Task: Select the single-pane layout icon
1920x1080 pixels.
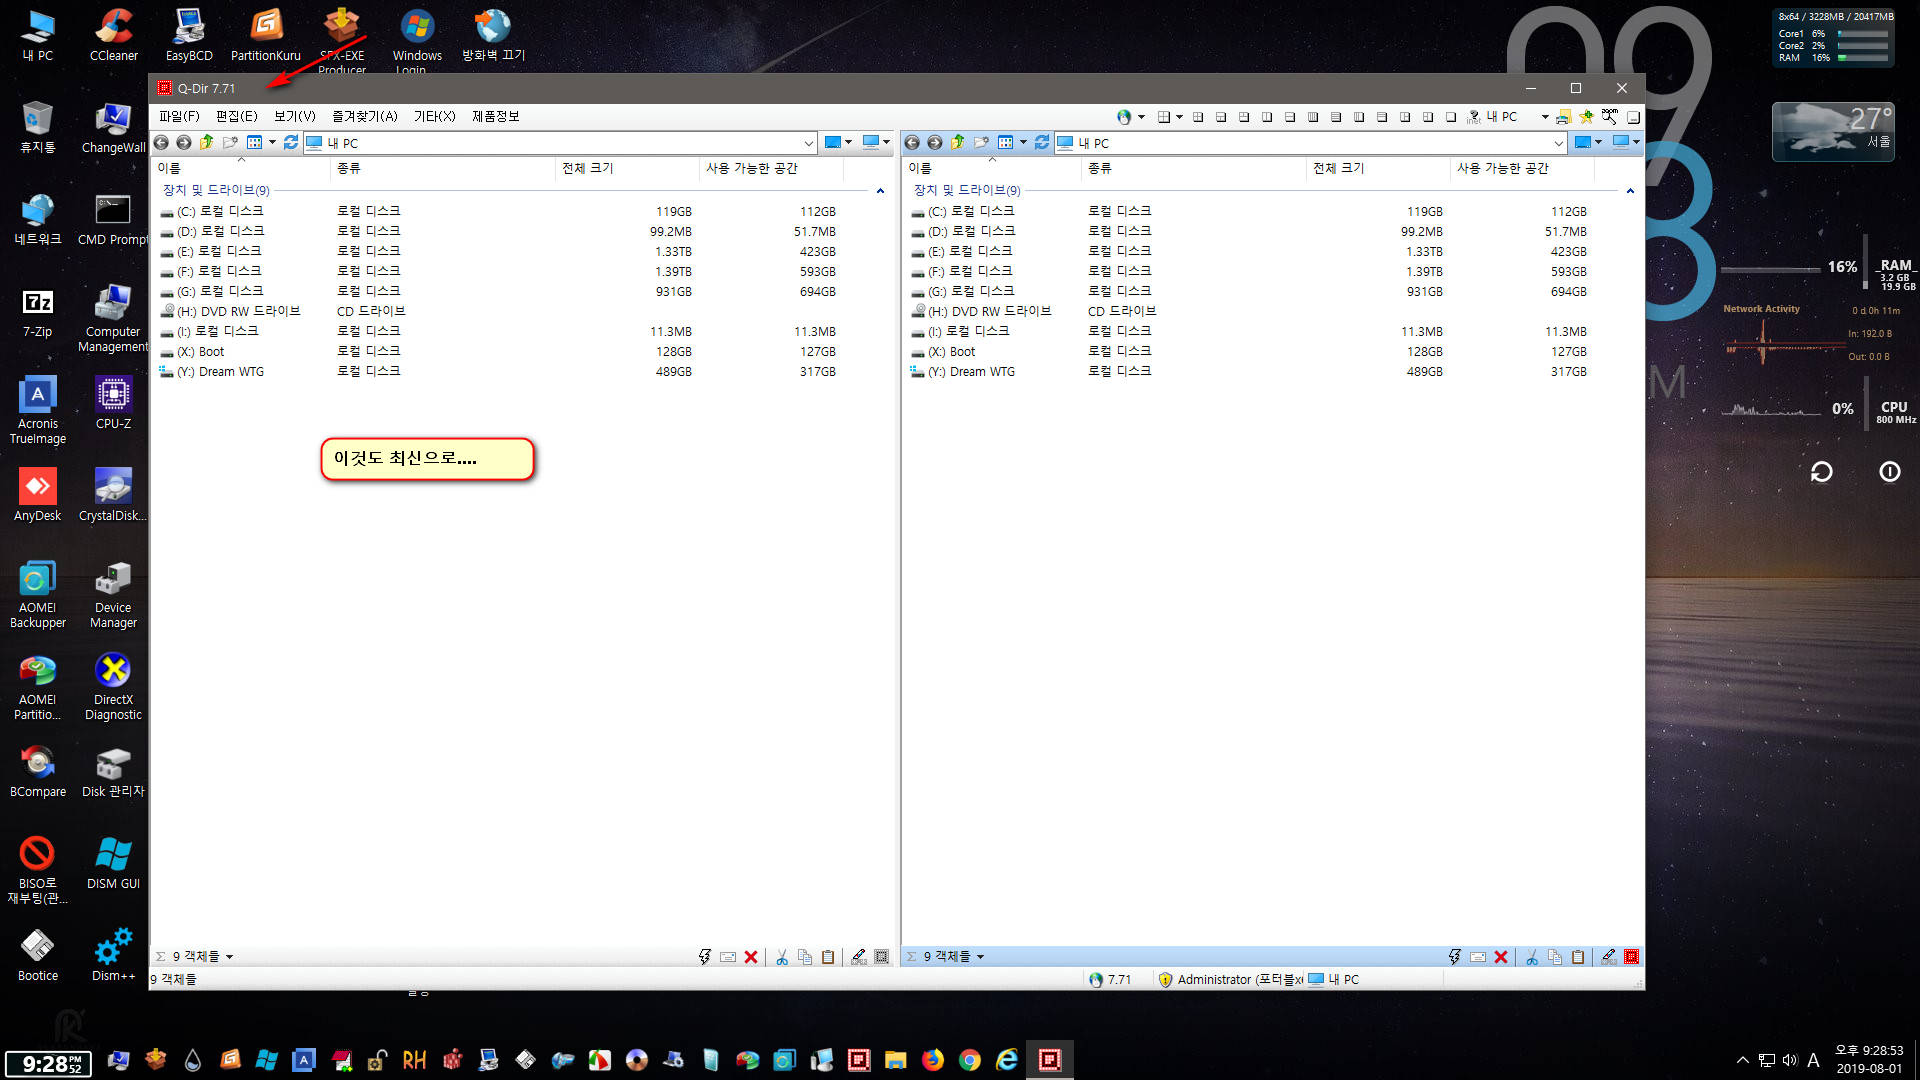Action: (x=1451, y=117)
